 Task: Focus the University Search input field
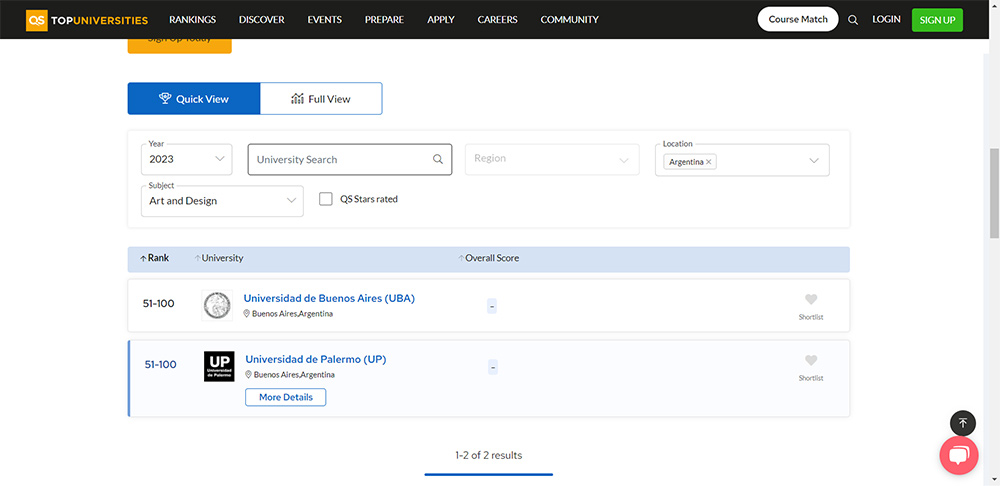pos(349,159)
